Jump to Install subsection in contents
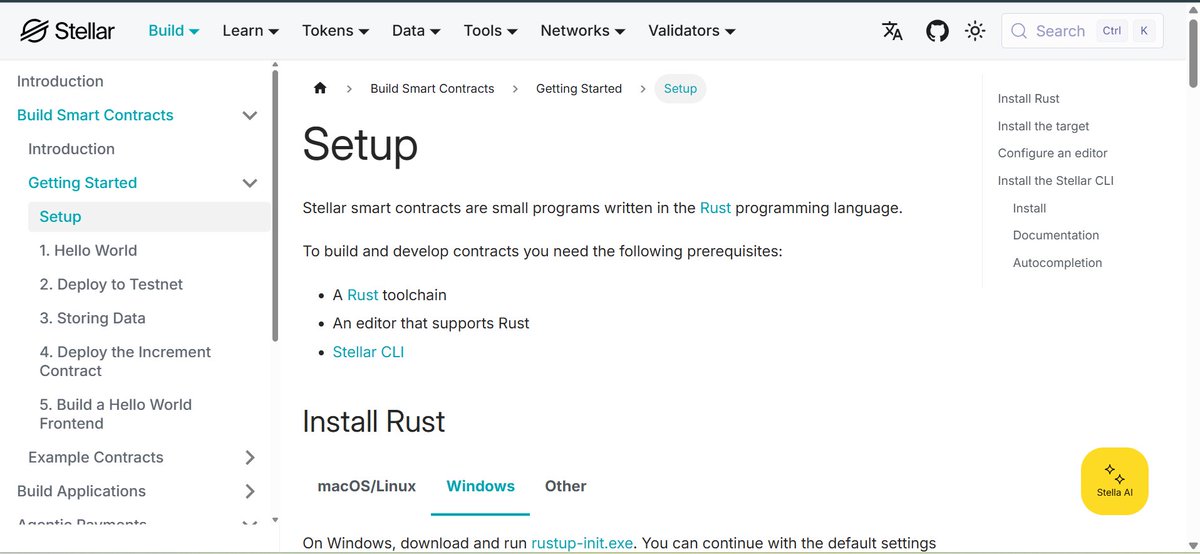This screenshot has width=1200, height=554. click(x=1029, y=208)
